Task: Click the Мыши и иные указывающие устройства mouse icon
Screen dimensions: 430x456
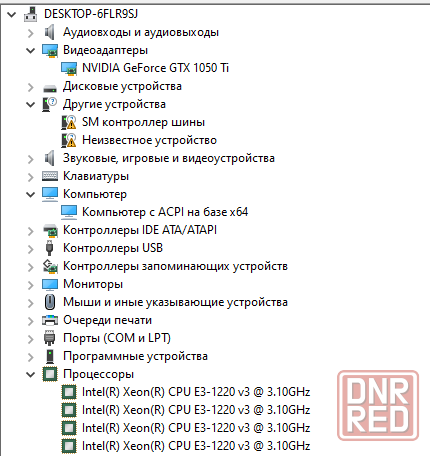Action: click(x=50, y=302)
